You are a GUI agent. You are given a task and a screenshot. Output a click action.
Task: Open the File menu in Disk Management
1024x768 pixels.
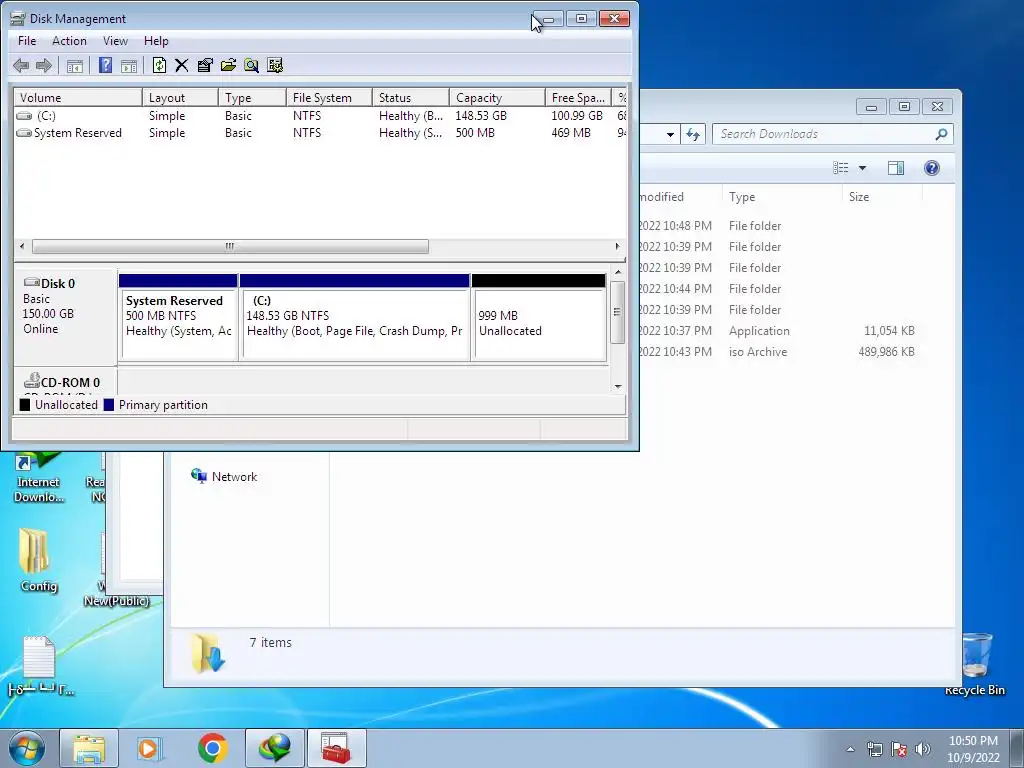tap(27, 40)
